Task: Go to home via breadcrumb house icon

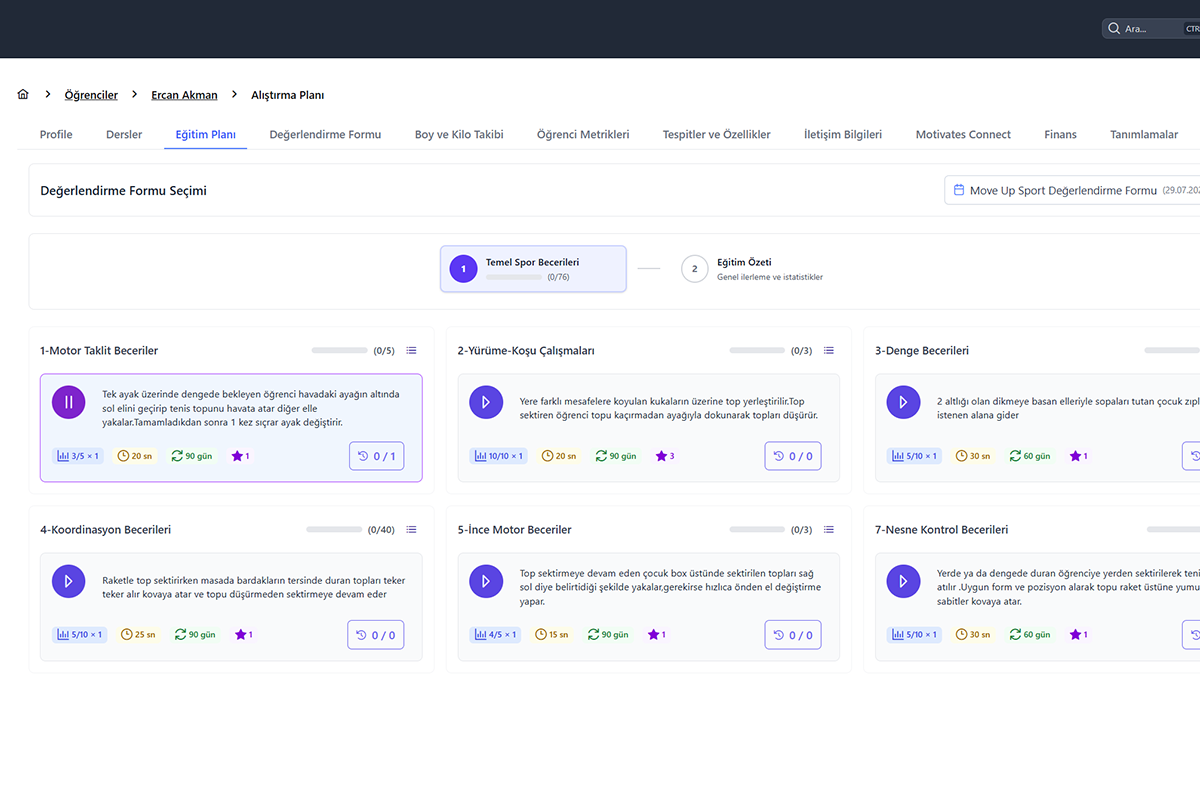Action: click(x=23, y=95)
